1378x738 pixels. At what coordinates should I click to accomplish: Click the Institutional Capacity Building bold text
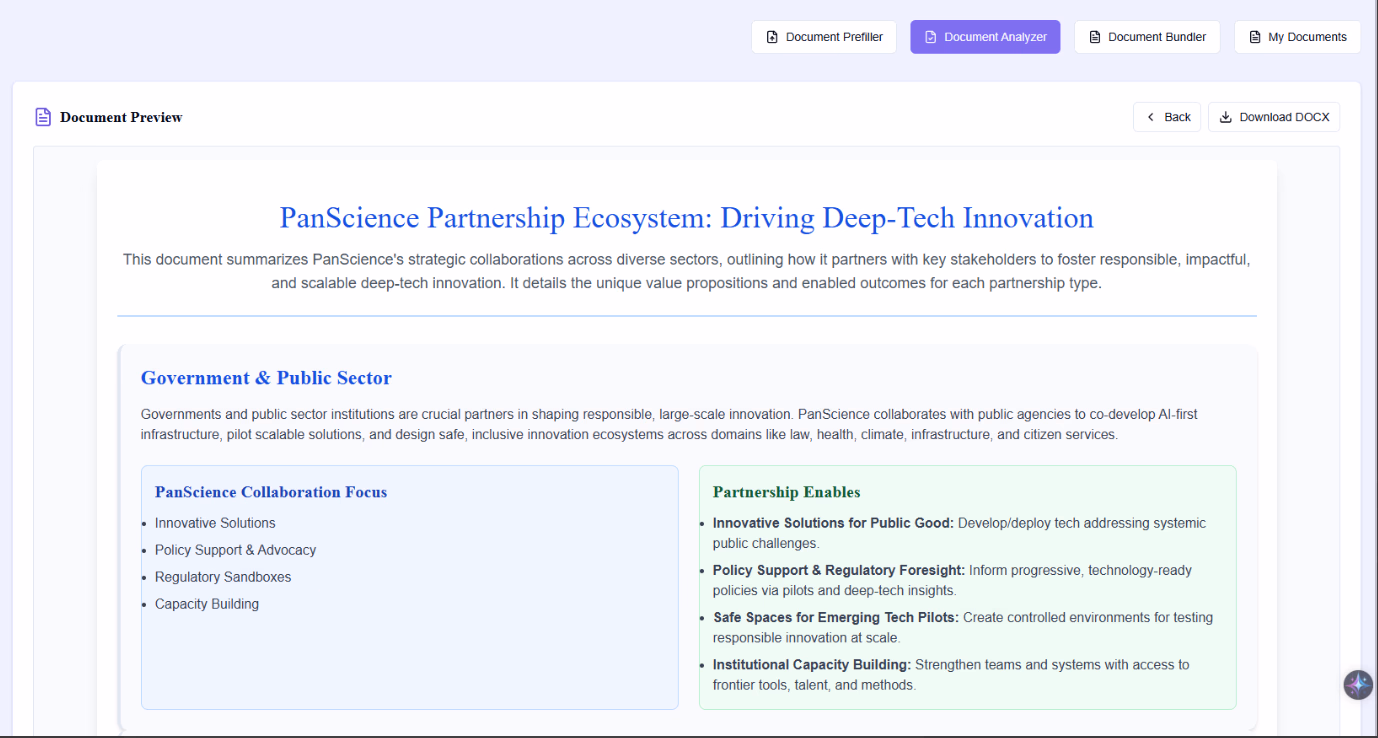click(x=811, y=665)
